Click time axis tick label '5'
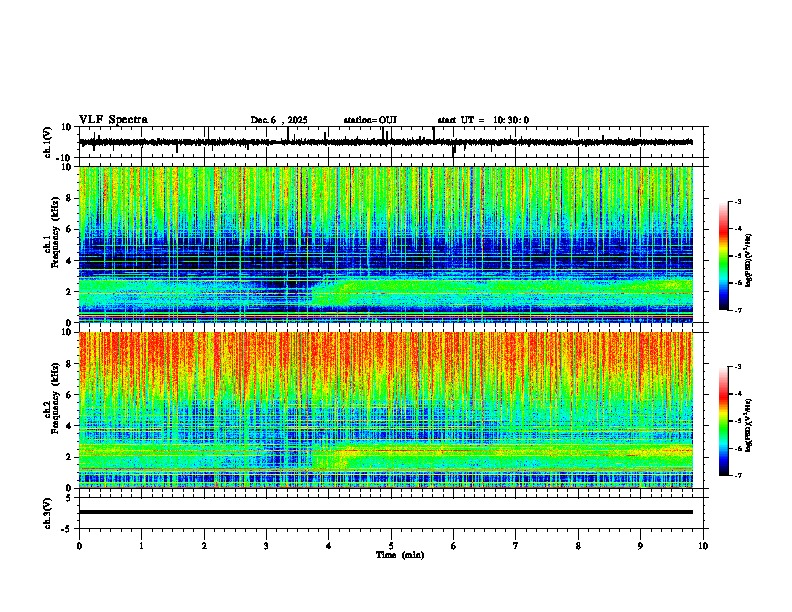The image size is (792, 612). click(391, 546)
